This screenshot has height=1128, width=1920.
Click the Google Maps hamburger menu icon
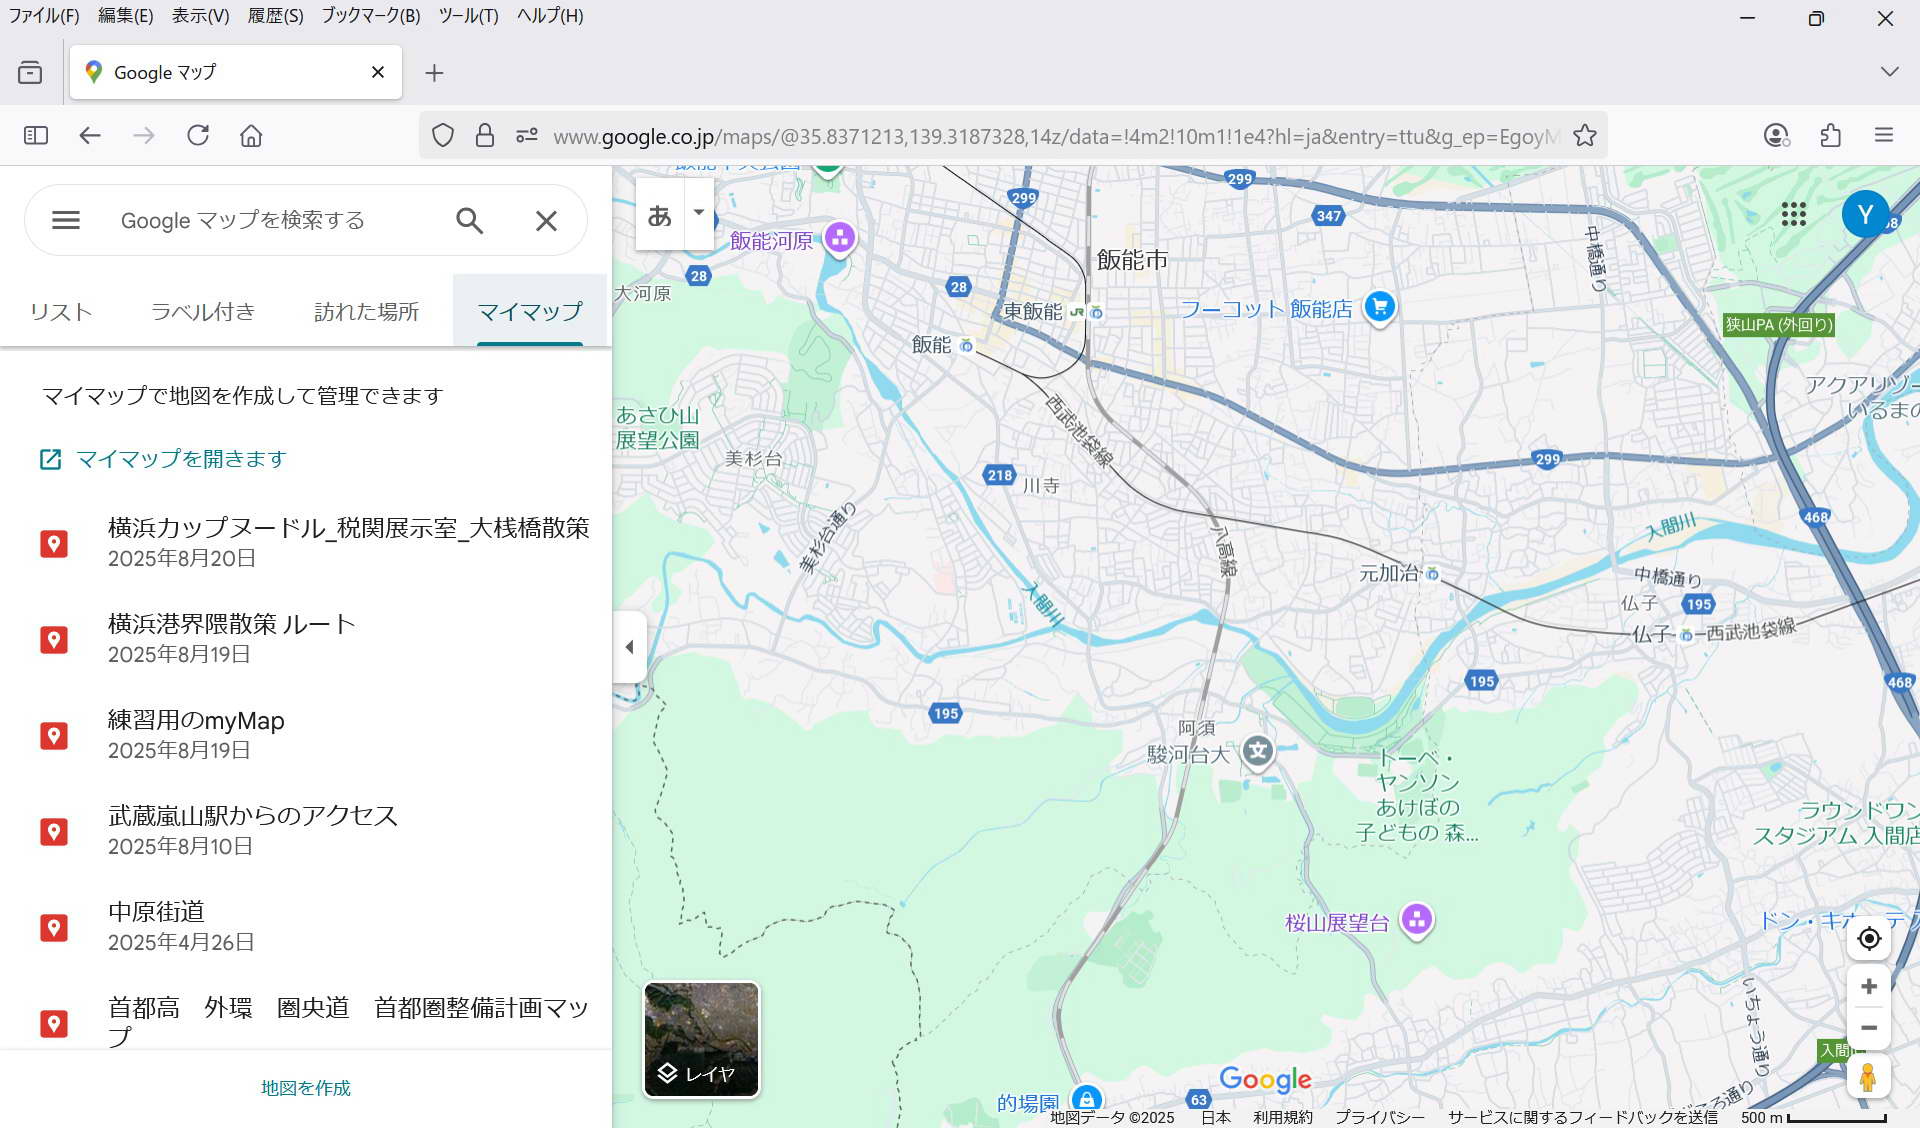[66, 220]
